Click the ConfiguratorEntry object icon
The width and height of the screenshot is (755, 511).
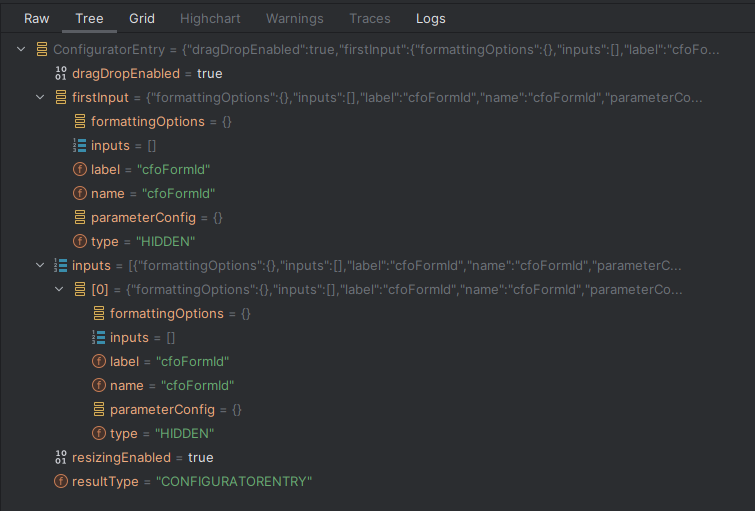(x=42, y=49)
